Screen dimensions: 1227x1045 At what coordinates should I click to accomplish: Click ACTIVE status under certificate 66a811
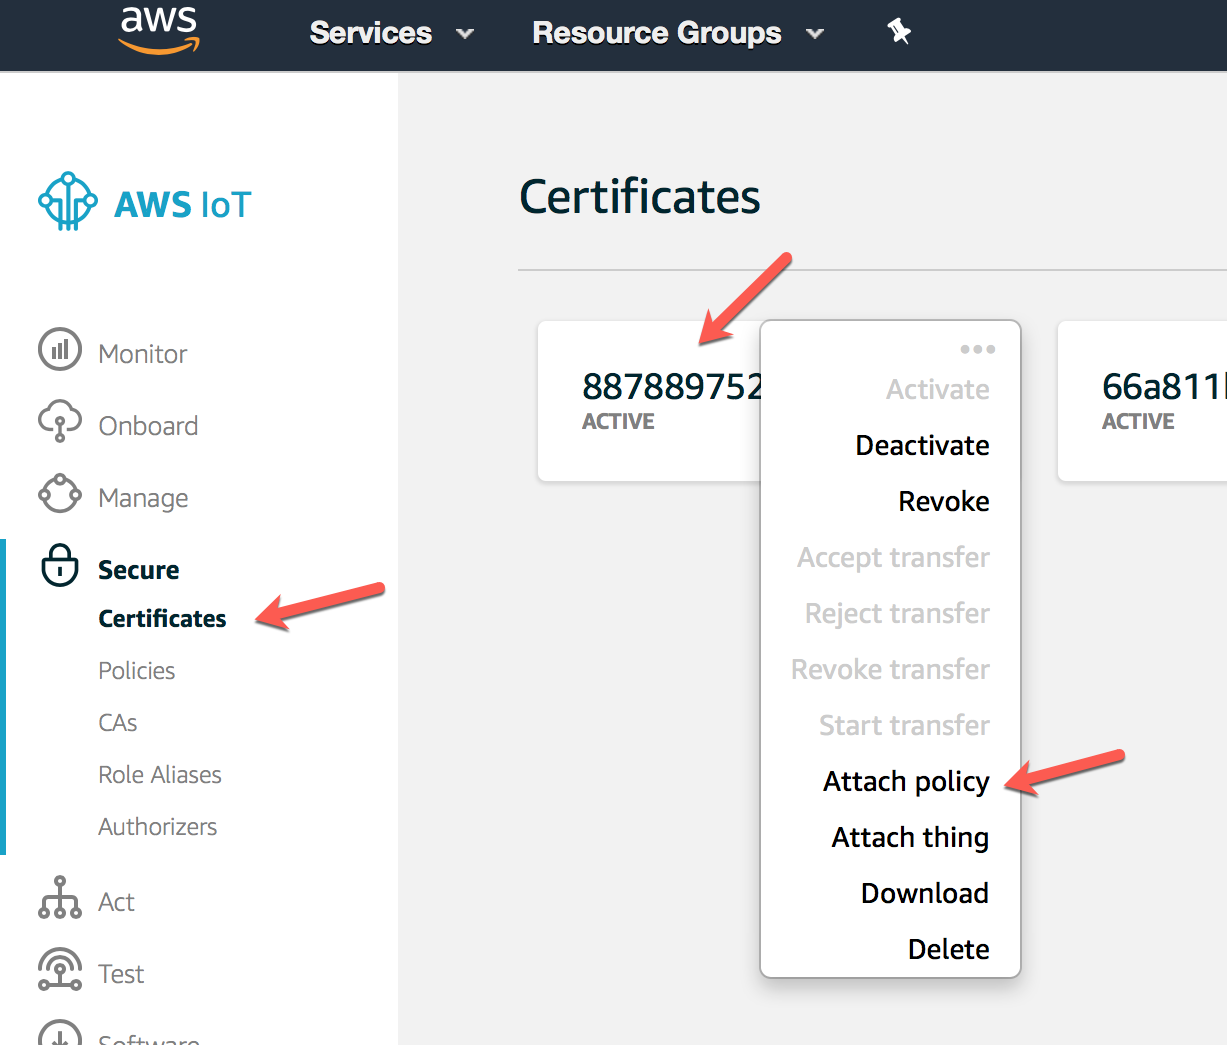(1138, 422)
